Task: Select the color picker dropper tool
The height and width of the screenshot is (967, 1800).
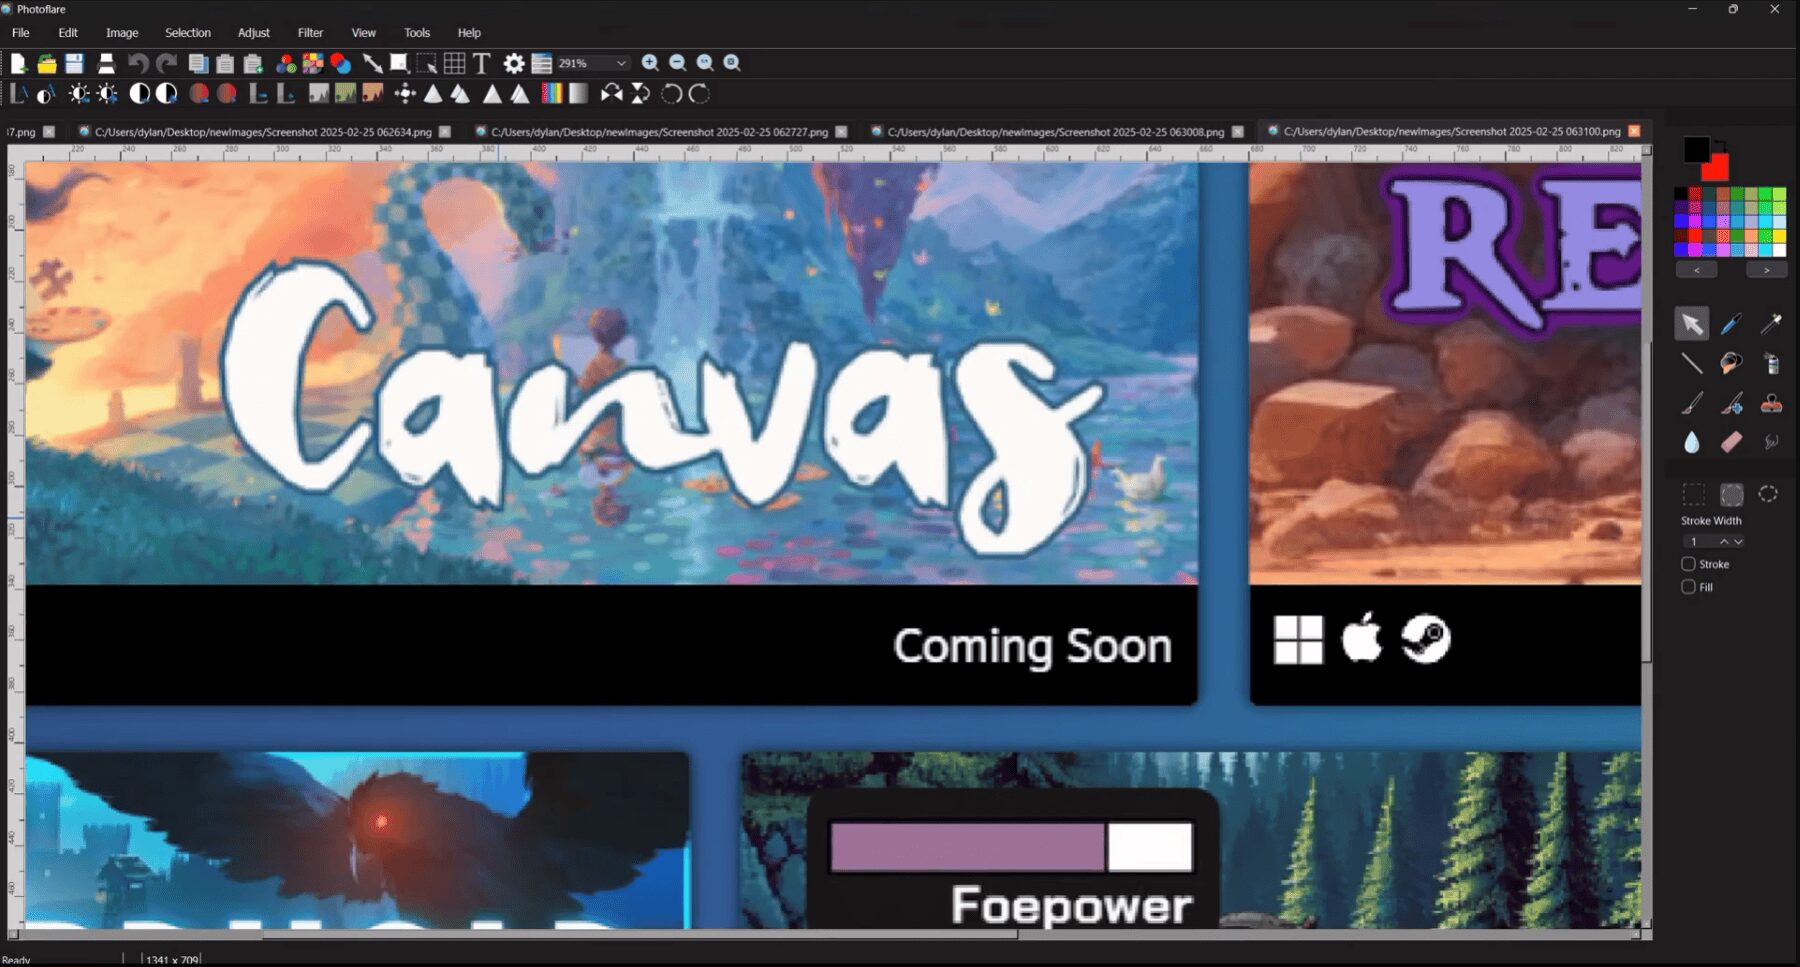Action: (1731, 324)
